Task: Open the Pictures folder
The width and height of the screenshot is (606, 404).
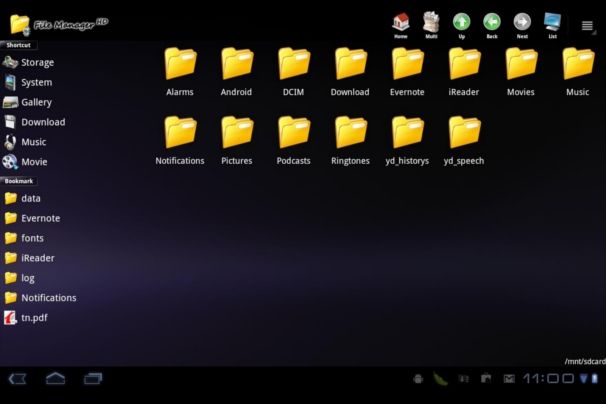Action: click(x=237, y=141)
